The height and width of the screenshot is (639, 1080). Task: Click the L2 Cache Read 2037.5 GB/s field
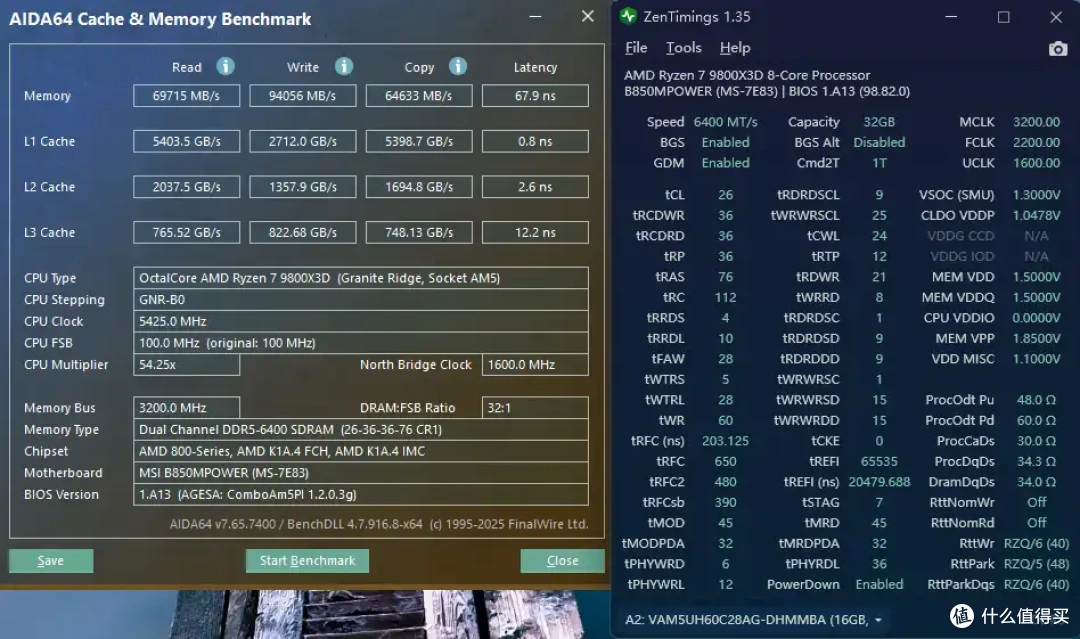coord(187,187)
